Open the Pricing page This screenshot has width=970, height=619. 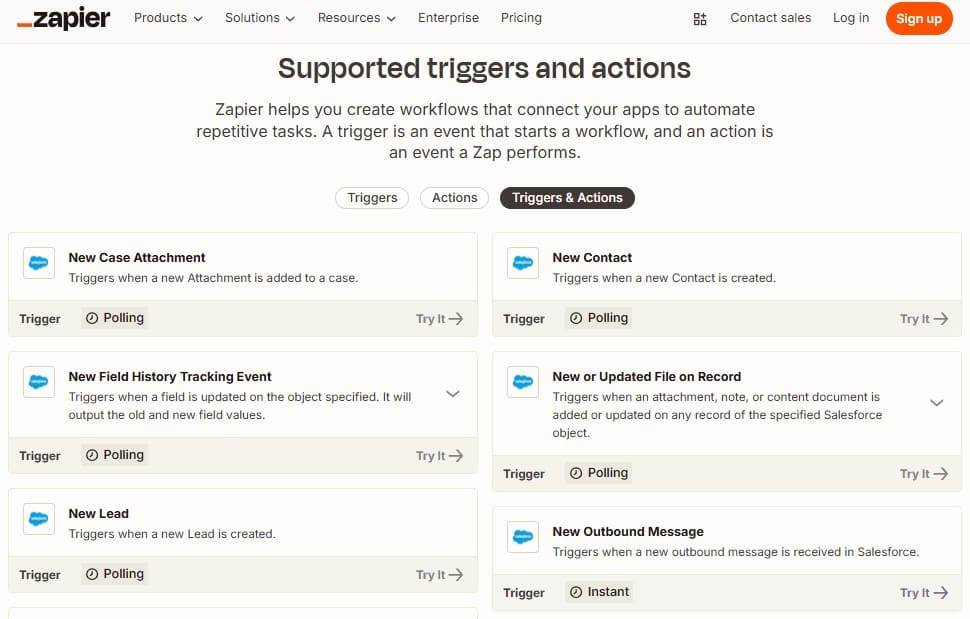point(521,18)
